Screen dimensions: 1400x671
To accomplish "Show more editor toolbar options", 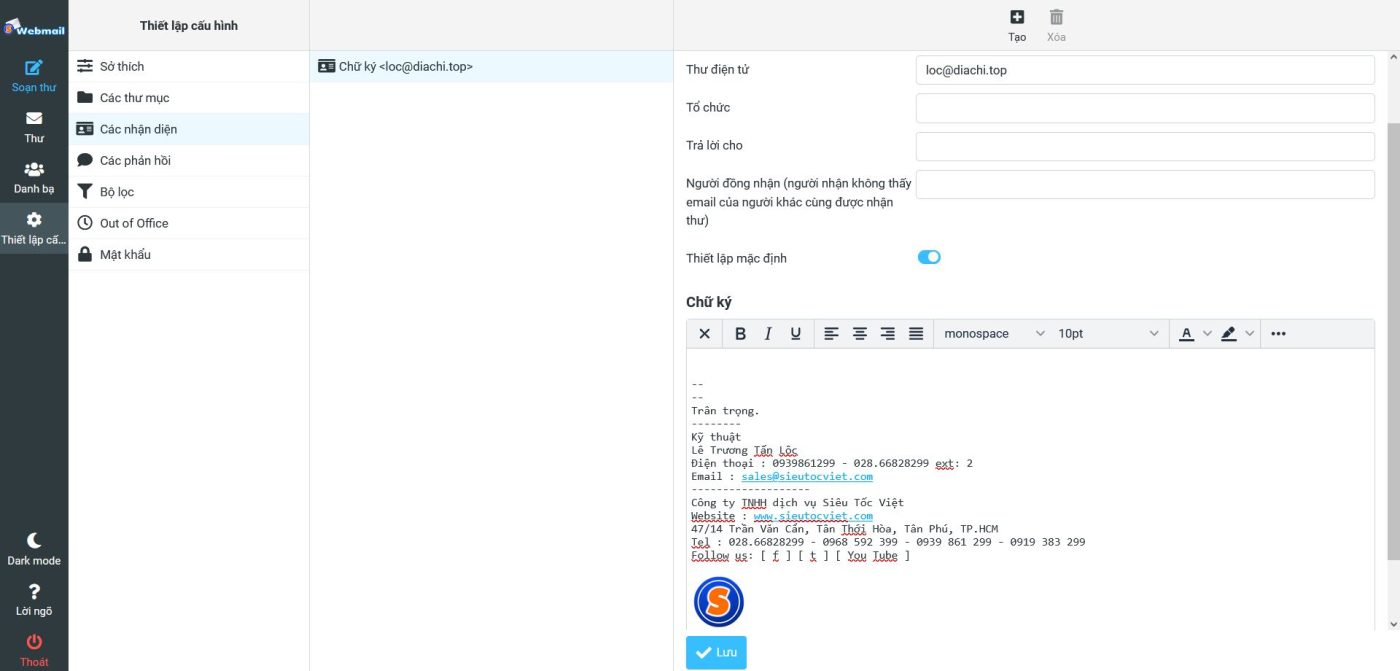I will click(x=1278, y=334).
